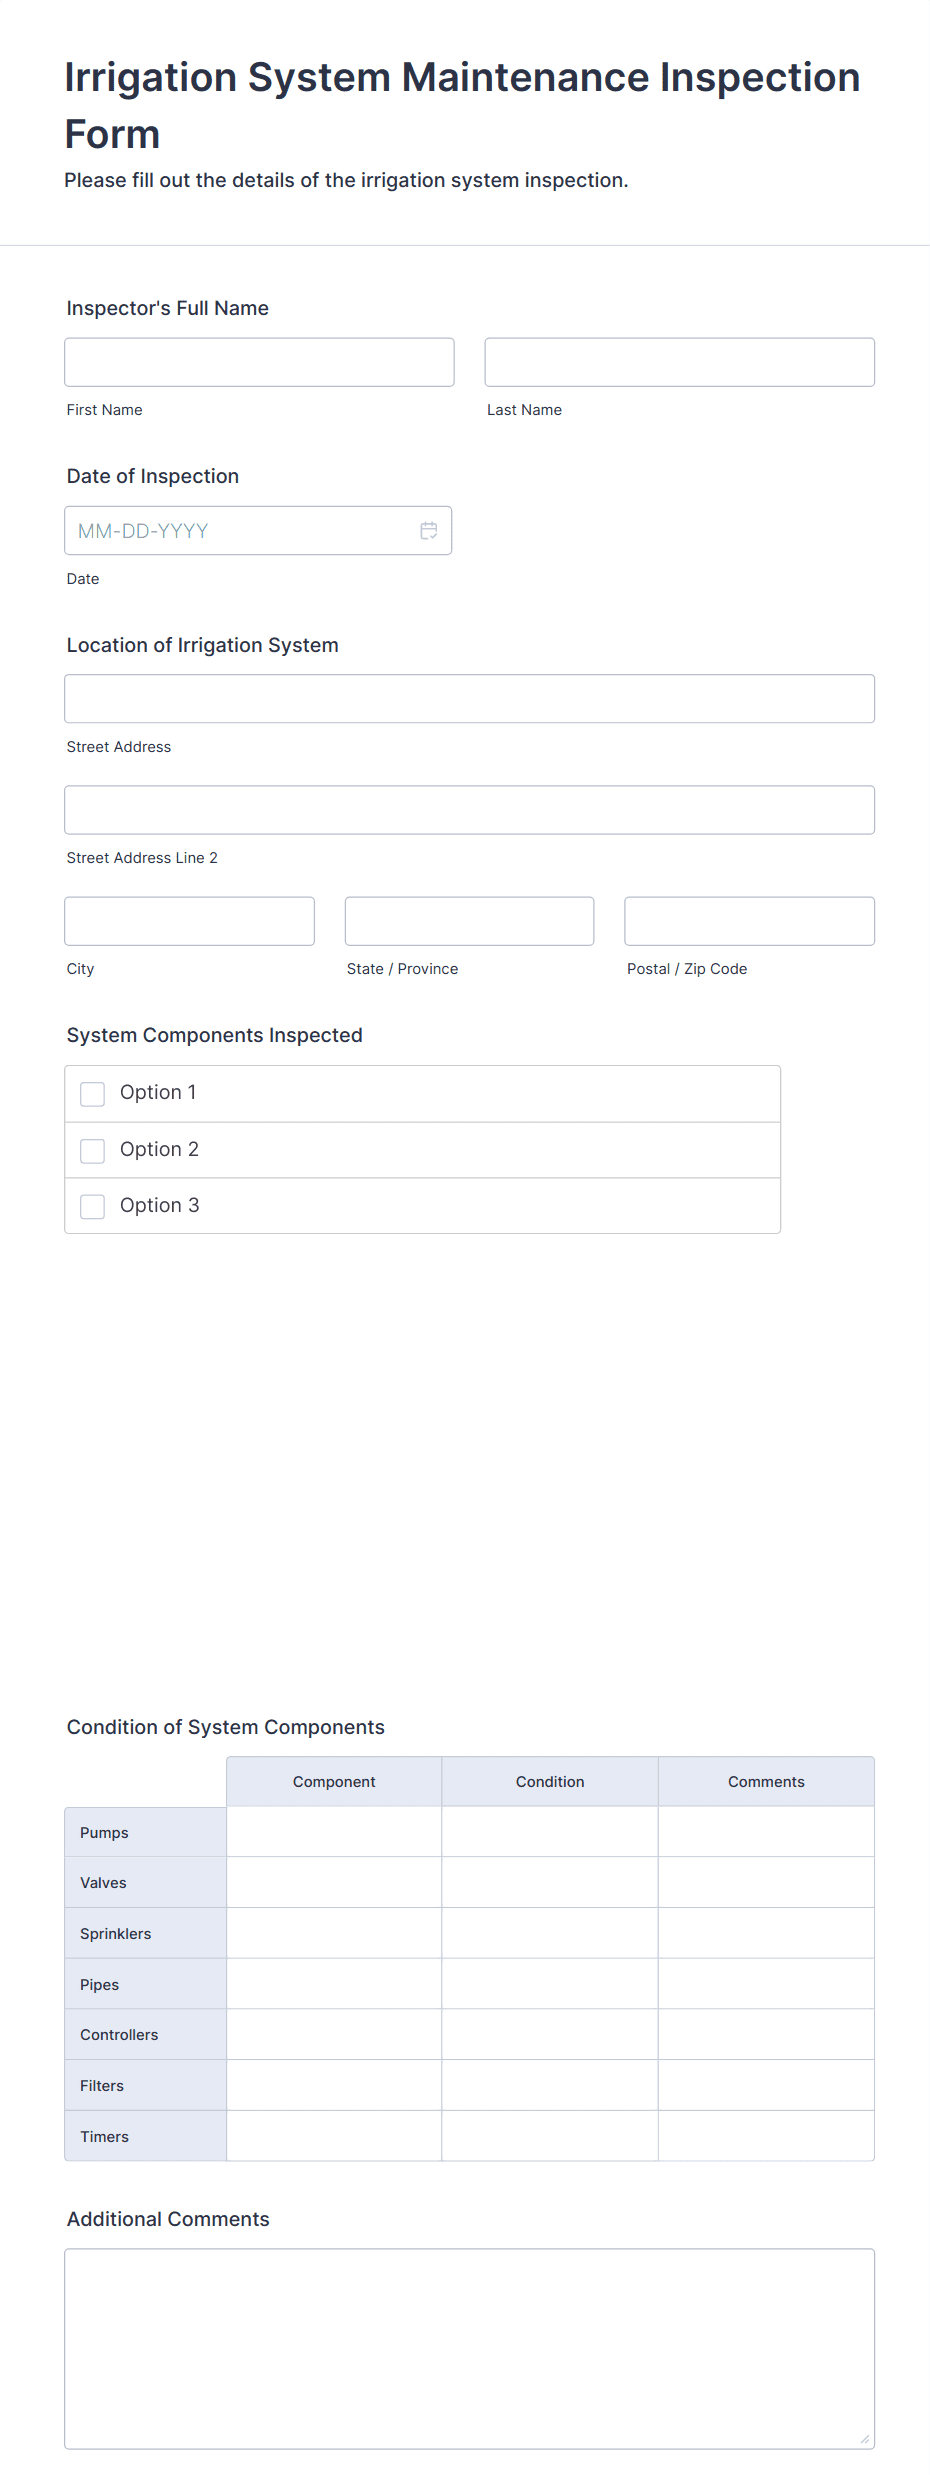
Task: Click the Last Name input field
Action: coord(679,362)
